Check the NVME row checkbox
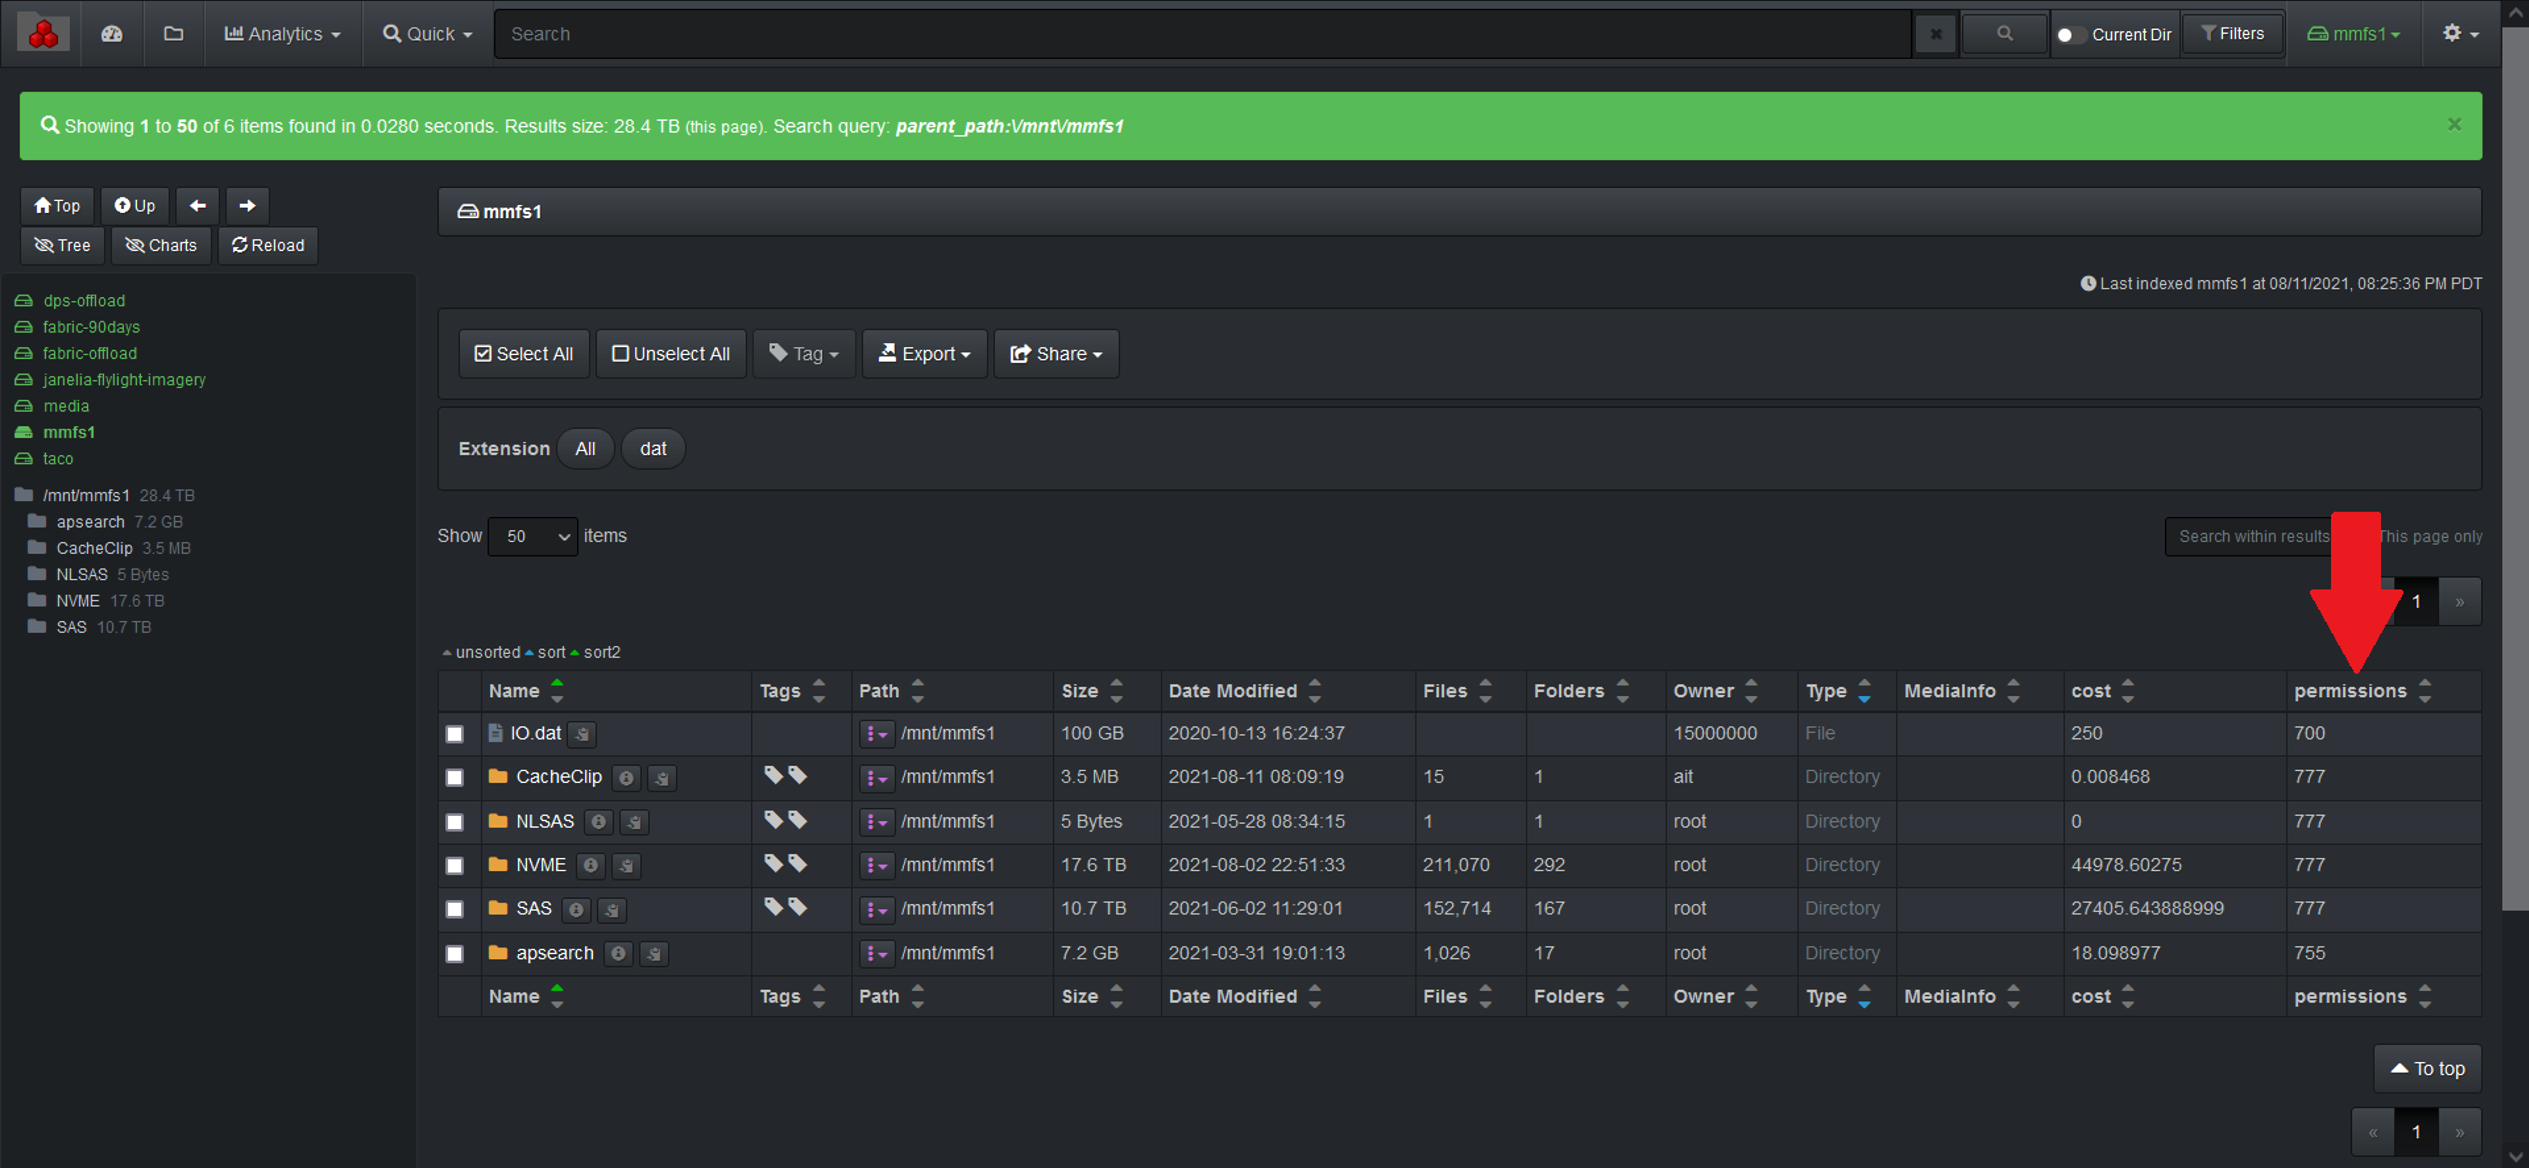This screenshot has width=2529, height=1168. pyautogui.click(x=455, y=865)
